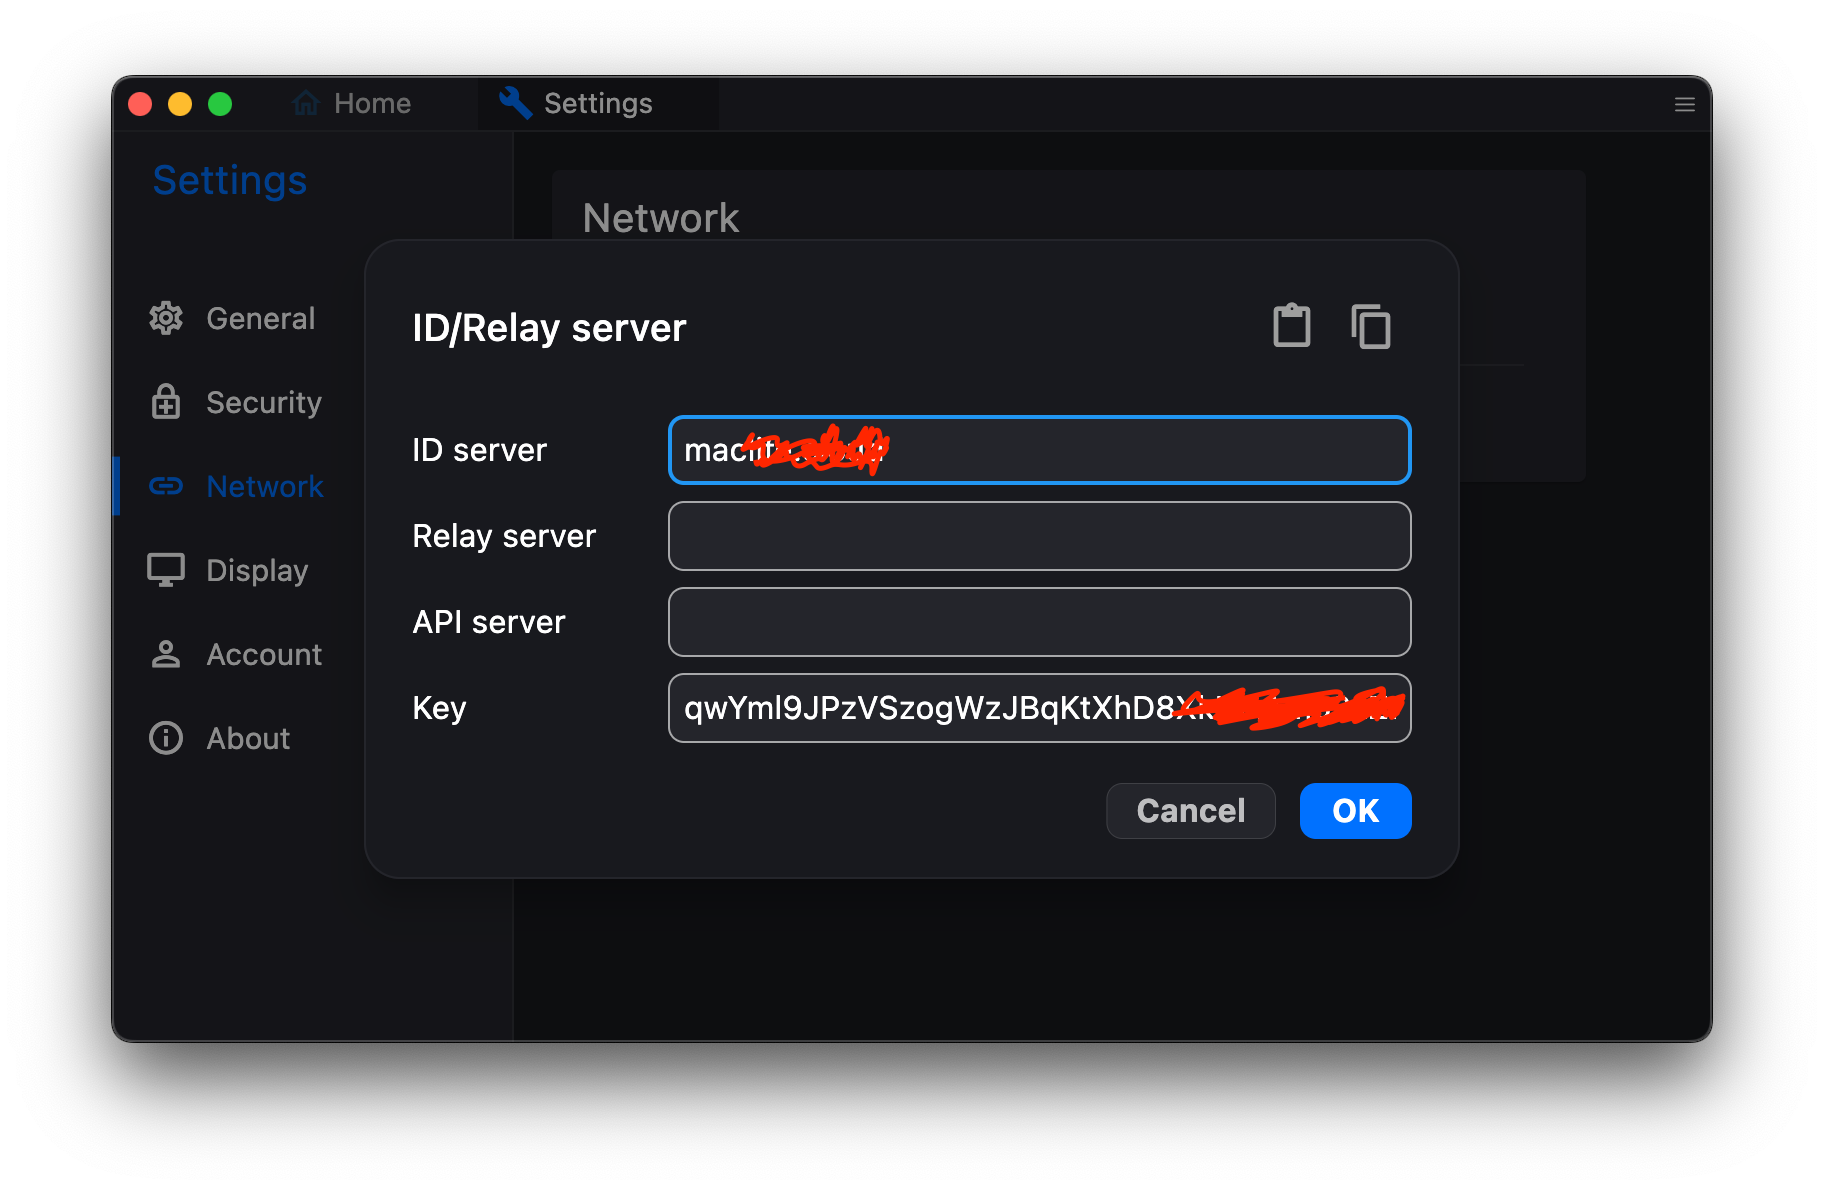
Task: Copy server settings using copy icon
Action: (1370, 326)
